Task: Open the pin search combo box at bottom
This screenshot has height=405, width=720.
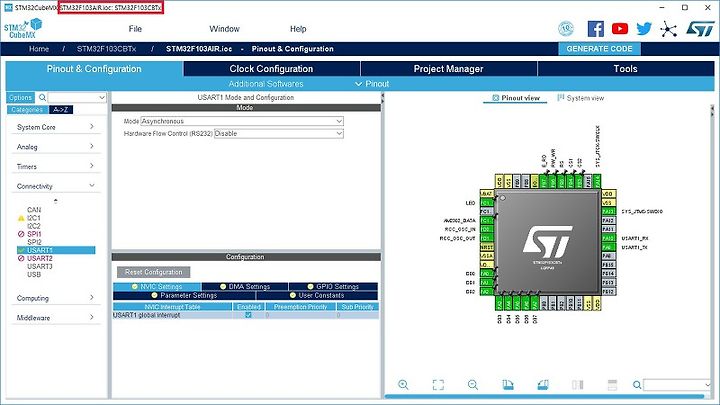Action: click(x=678, y=385)
